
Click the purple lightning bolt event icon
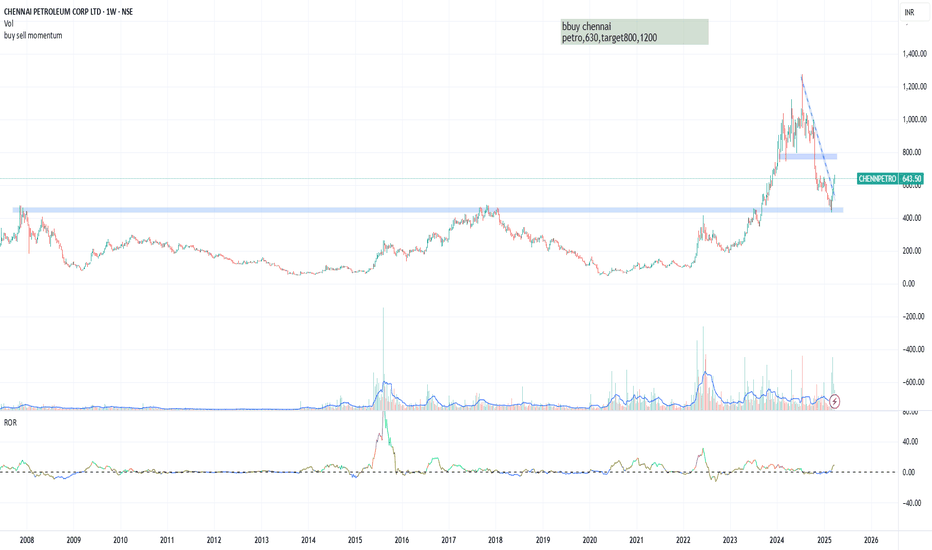pos(835,401)
